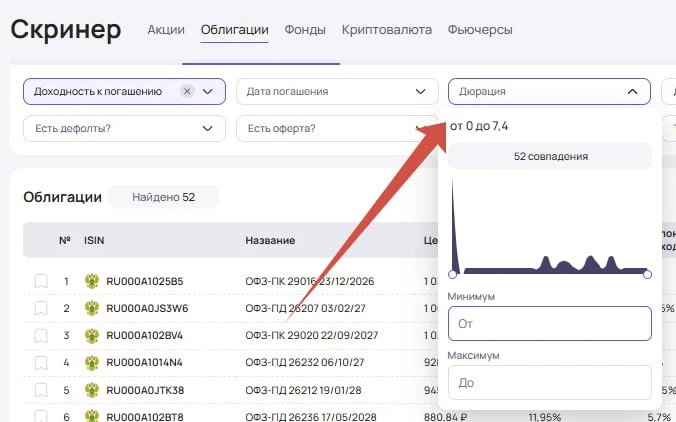This screenshot has width=676, height=422.
Task: Open the Криптовалюта tab
Action: tap(387, 30)
